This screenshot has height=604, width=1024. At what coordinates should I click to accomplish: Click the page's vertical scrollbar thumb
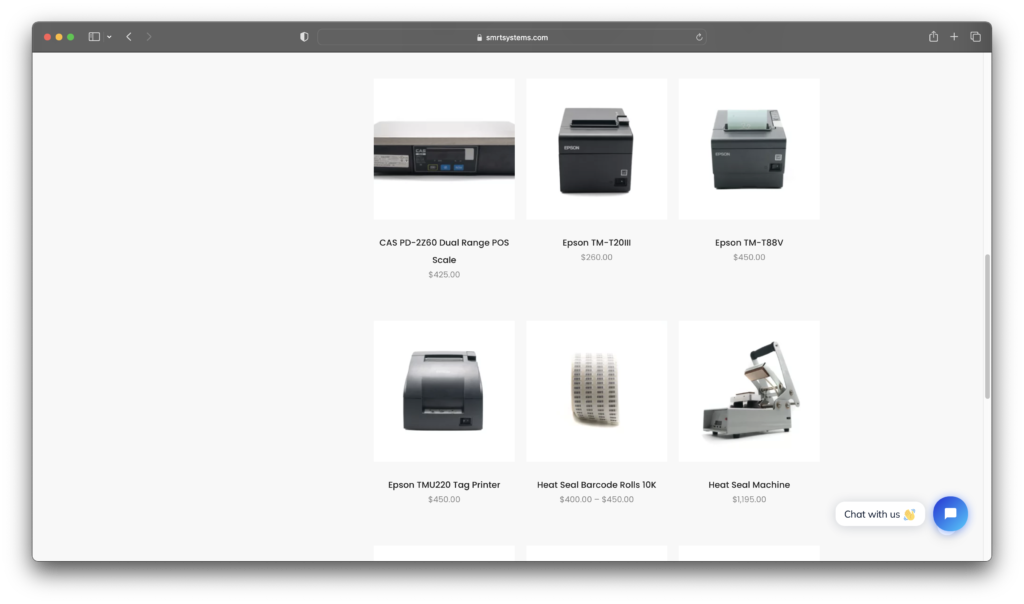(x=987, y=326)
